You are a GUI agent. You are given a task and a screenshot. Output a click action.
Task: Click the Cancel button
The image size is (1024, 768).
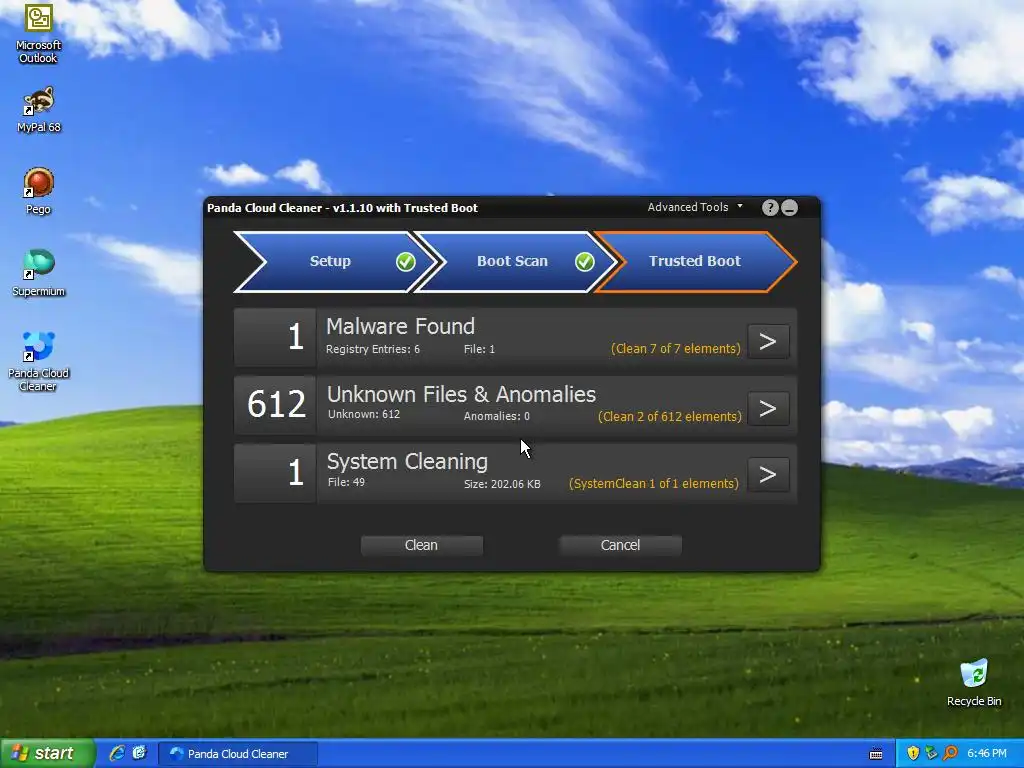pos(620,545)
